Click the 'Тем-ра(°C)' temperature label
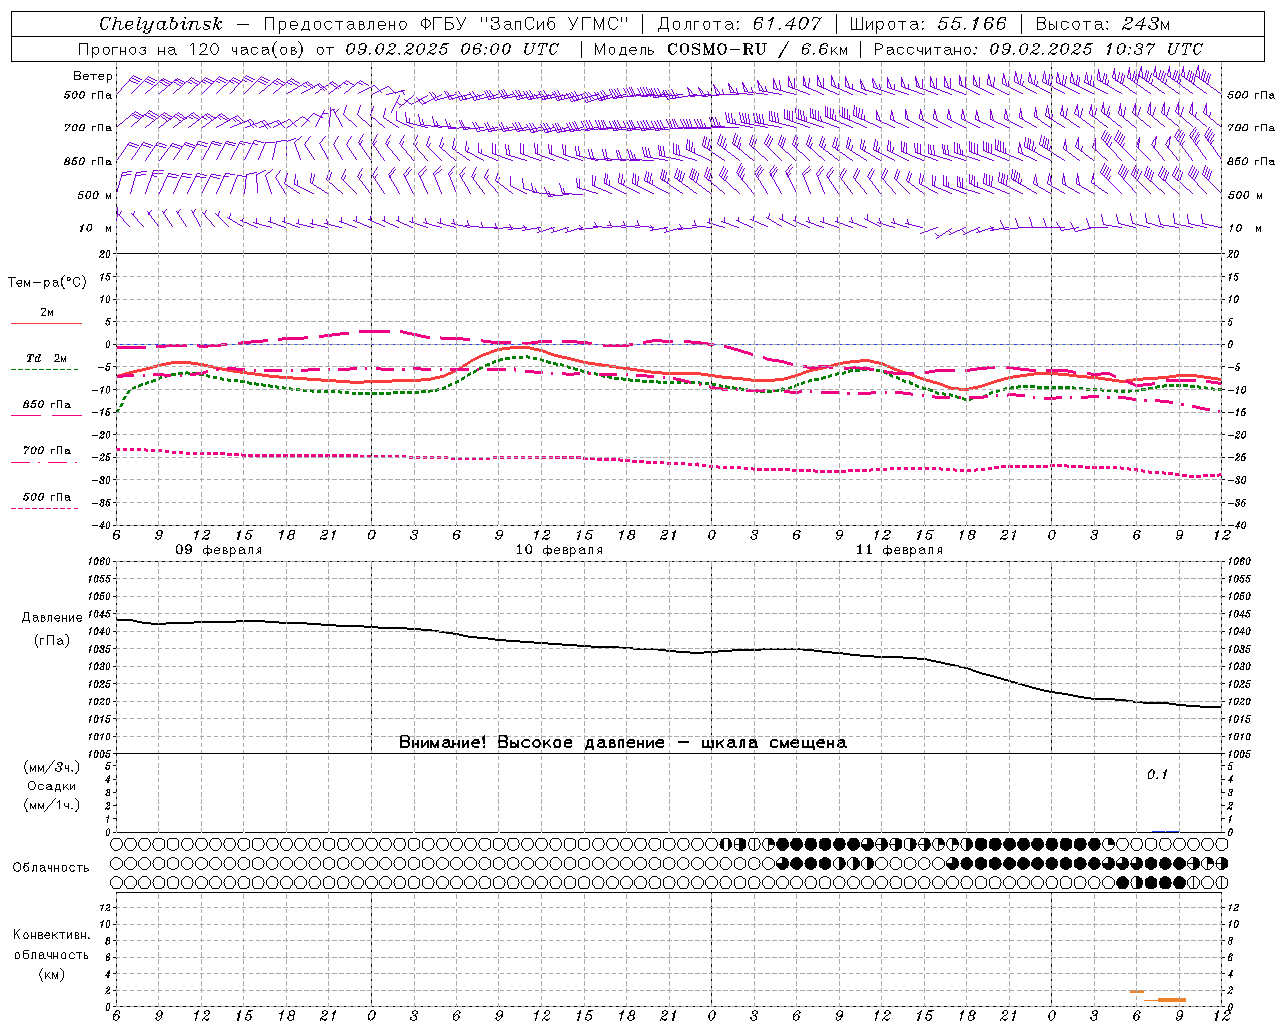This screenshot has height=1024, width=1280. [x=47, y=283]
